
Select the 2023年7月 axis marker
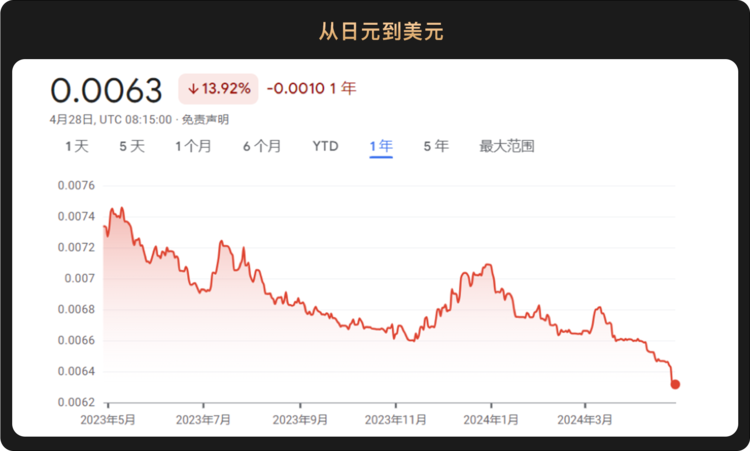[x=203, y=420]
